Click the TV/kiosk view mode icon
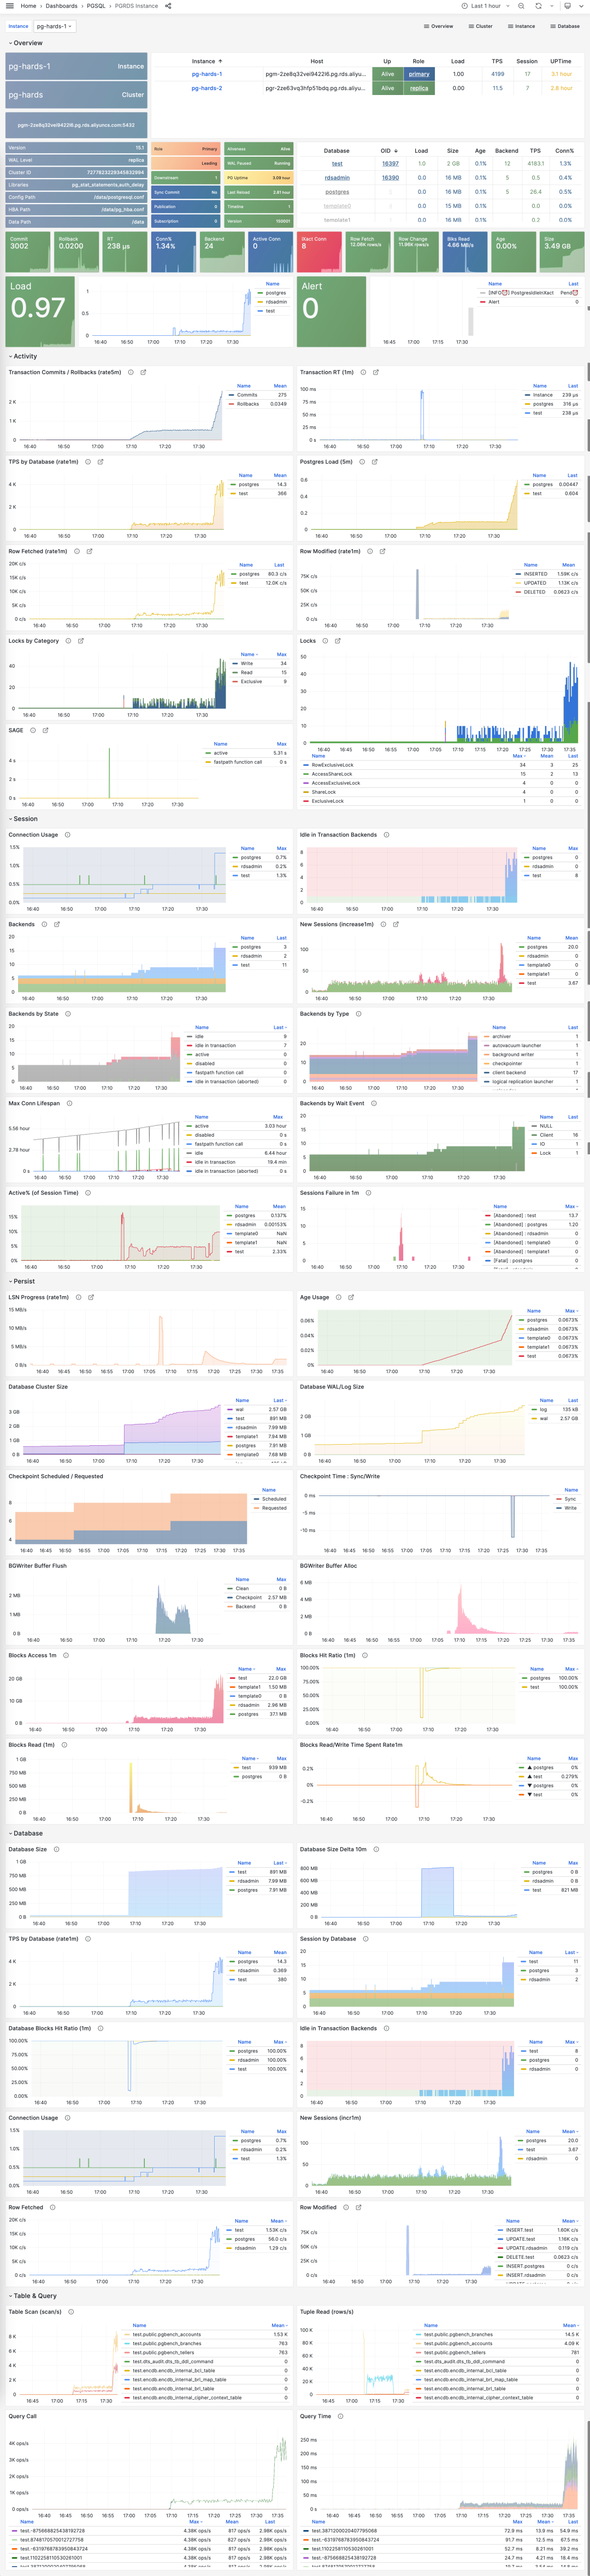Screen dimensions: 590x2576 (568, 6)
